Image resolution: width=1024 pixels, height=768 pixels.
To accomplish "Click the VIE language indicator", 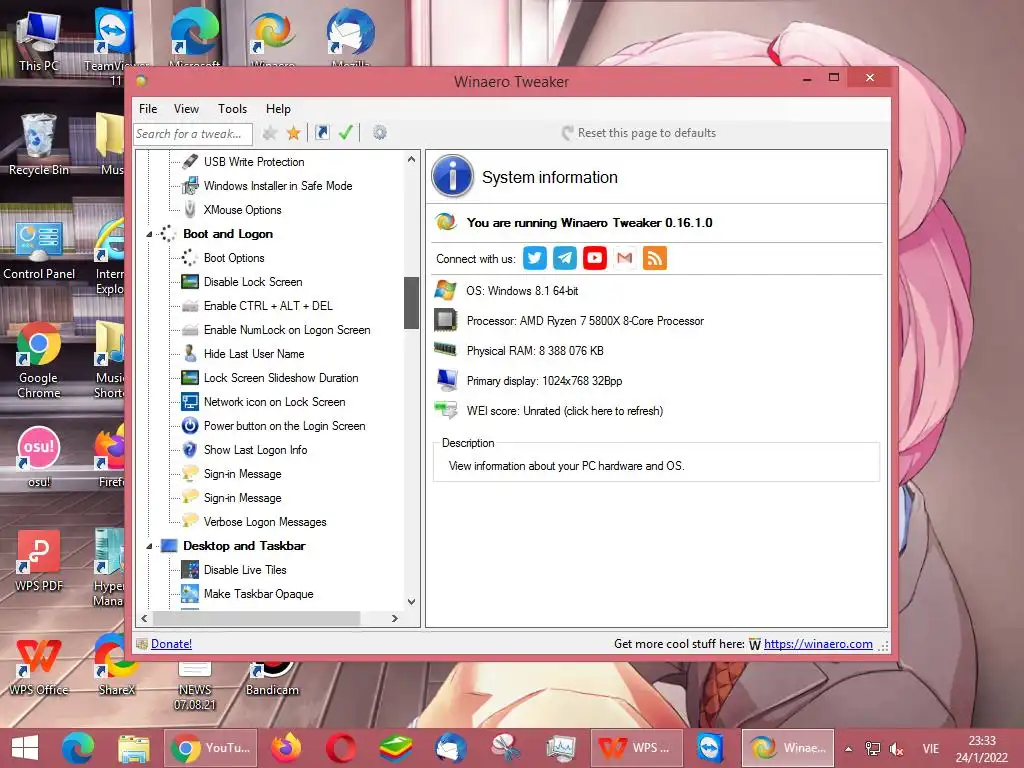I will (x=931, y=749).
